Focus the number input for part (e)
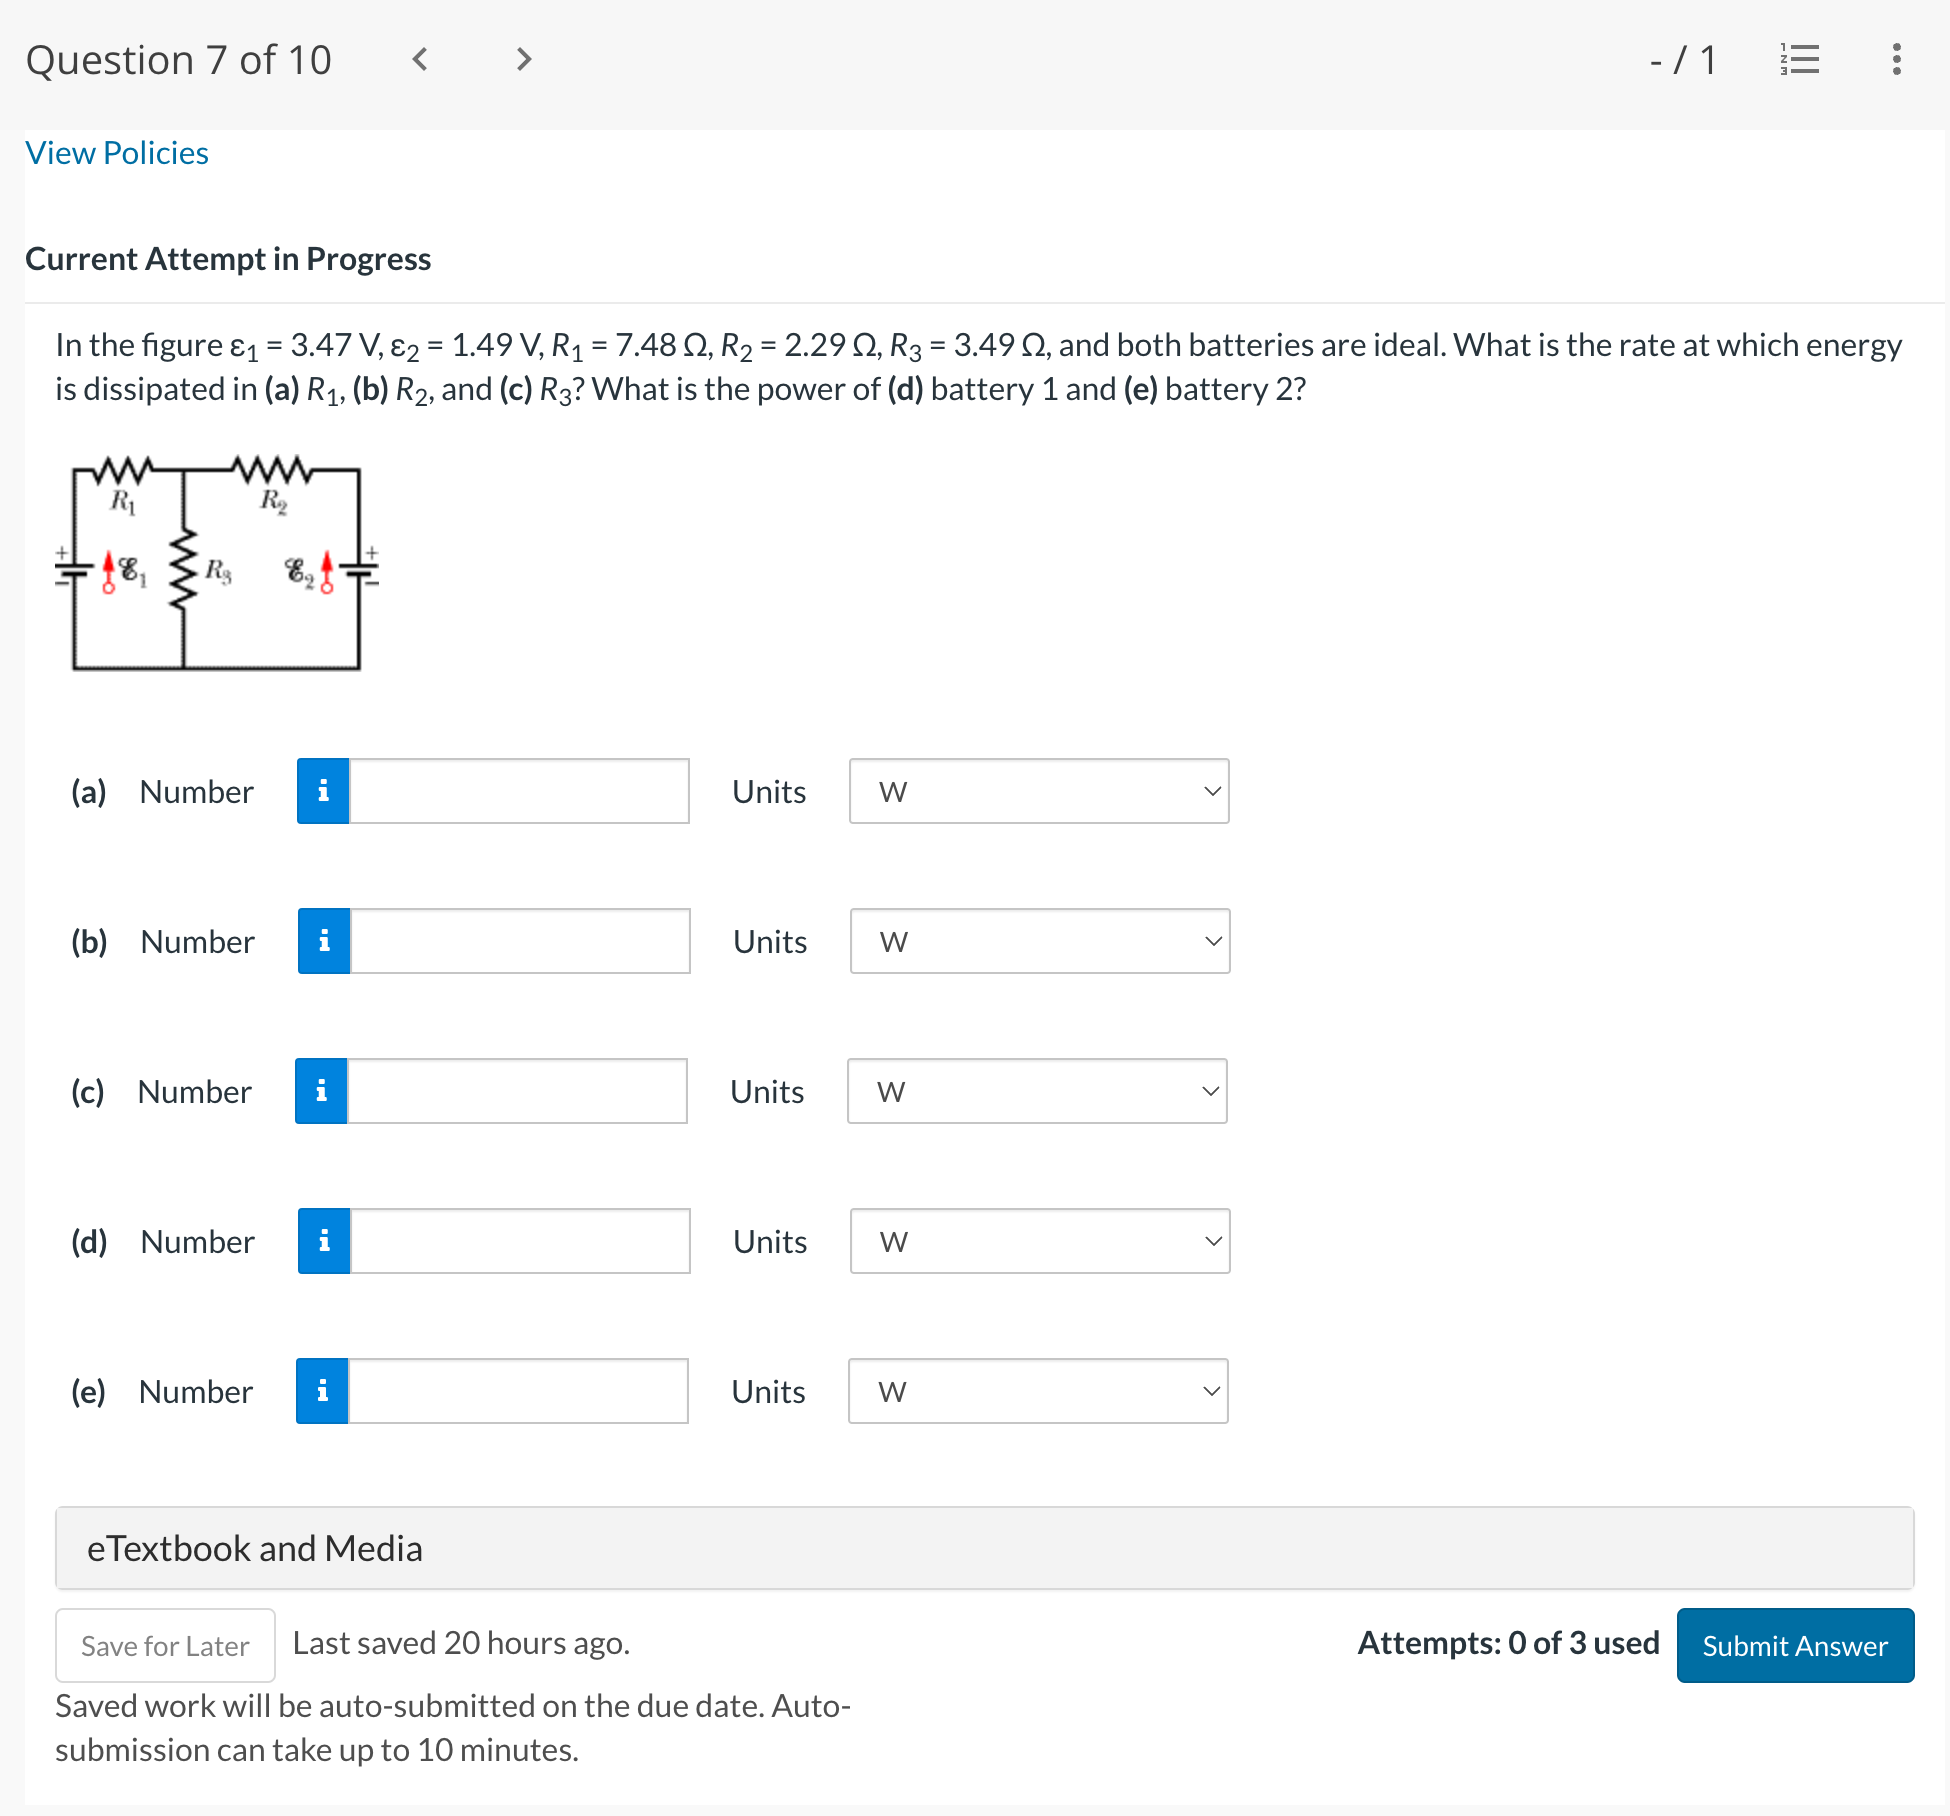The image size is (1950, 1816). (x=518, y=1391)
